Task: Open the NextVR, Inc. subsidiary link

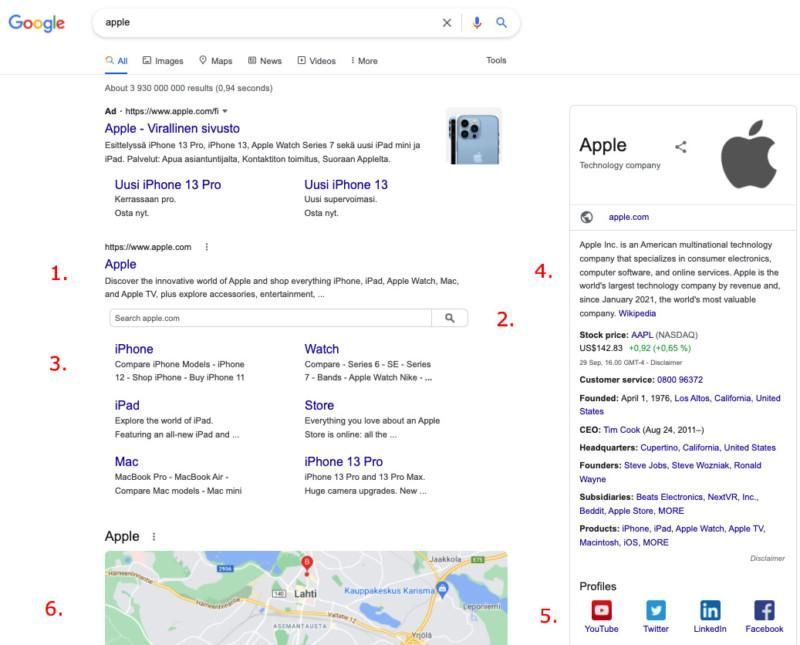Action: pyautogui.click(x=732, y=497)
